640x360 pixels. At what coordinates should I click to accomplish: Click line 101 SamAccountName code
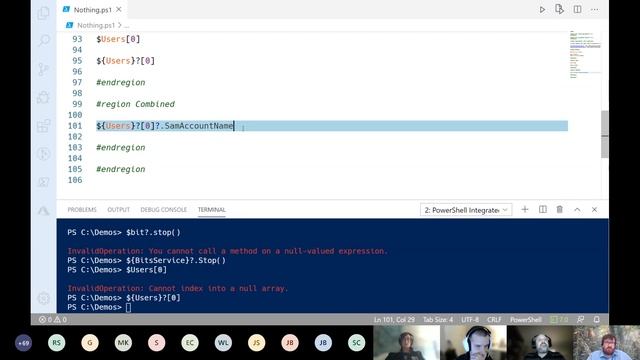tap(165, 126)
